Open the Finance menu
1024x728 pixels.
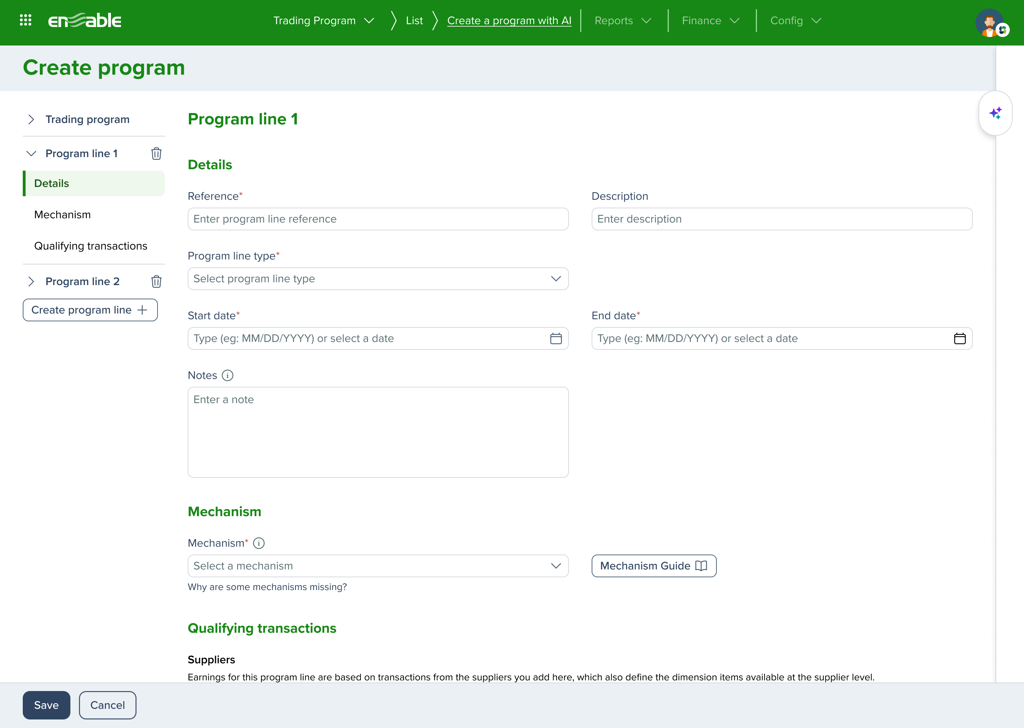(x=710, y=21)
